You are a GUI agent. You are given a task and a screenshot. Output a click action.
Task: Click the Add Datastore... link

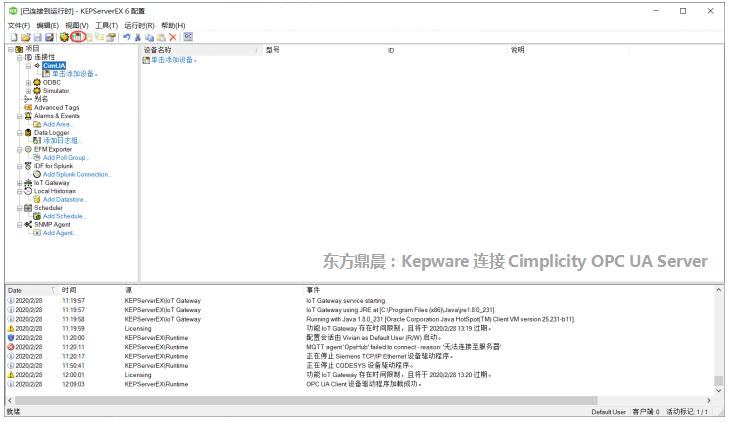point(65,199)
